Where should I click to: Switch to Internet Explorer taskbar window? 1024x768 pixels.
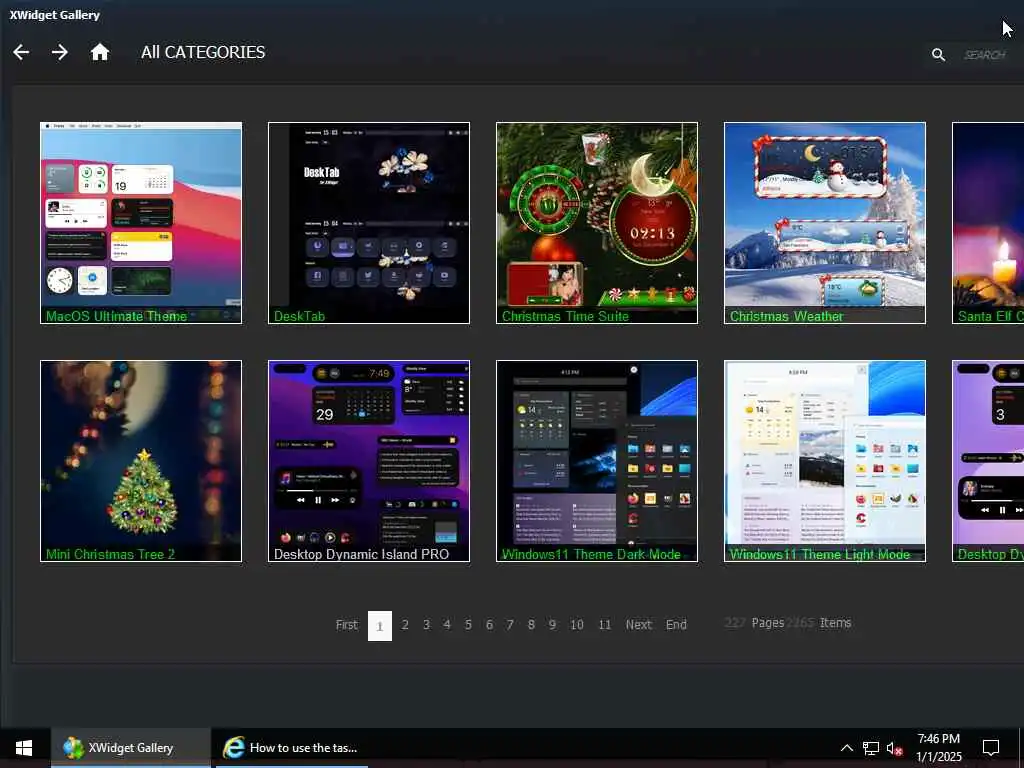[291, 748]
